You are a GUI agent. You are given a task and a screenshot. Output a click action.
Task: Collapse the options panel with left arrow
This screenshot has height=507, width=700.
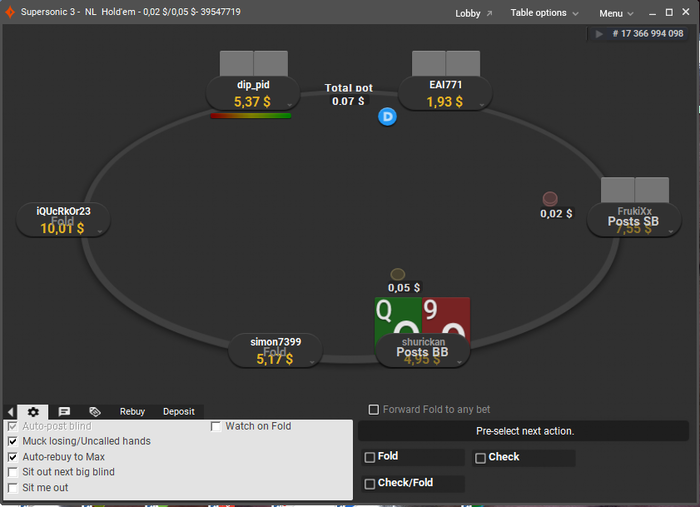(x=11, y=411)
